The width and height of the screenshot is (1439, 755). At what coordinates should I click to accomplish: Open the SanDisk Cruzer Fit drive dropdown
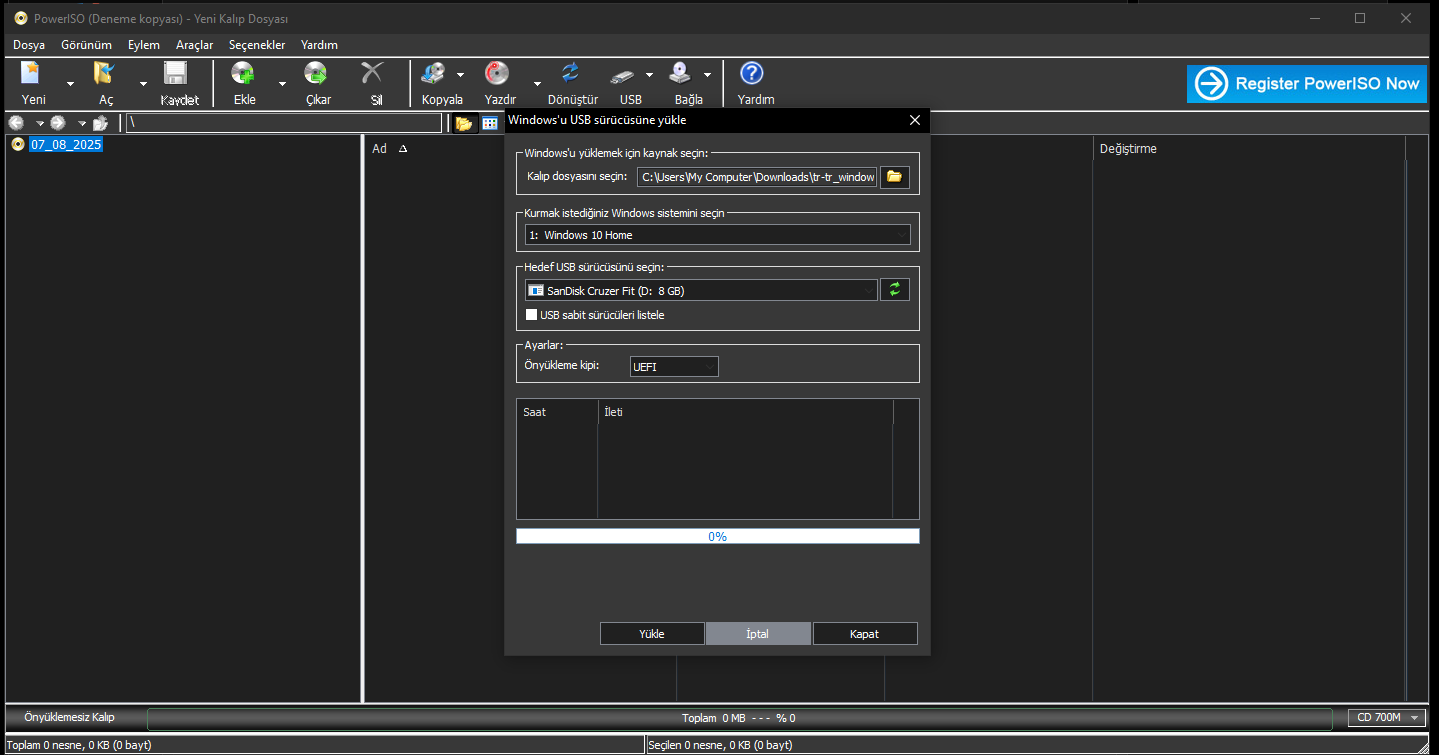click(701, 290)
